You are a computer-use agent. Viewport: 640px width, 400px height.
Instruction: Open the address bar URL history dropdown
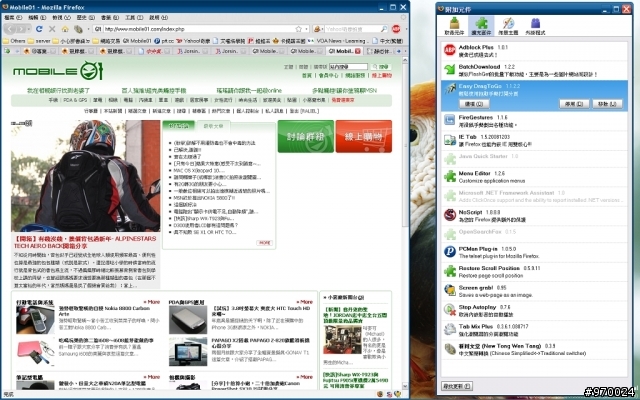point(306,29)
